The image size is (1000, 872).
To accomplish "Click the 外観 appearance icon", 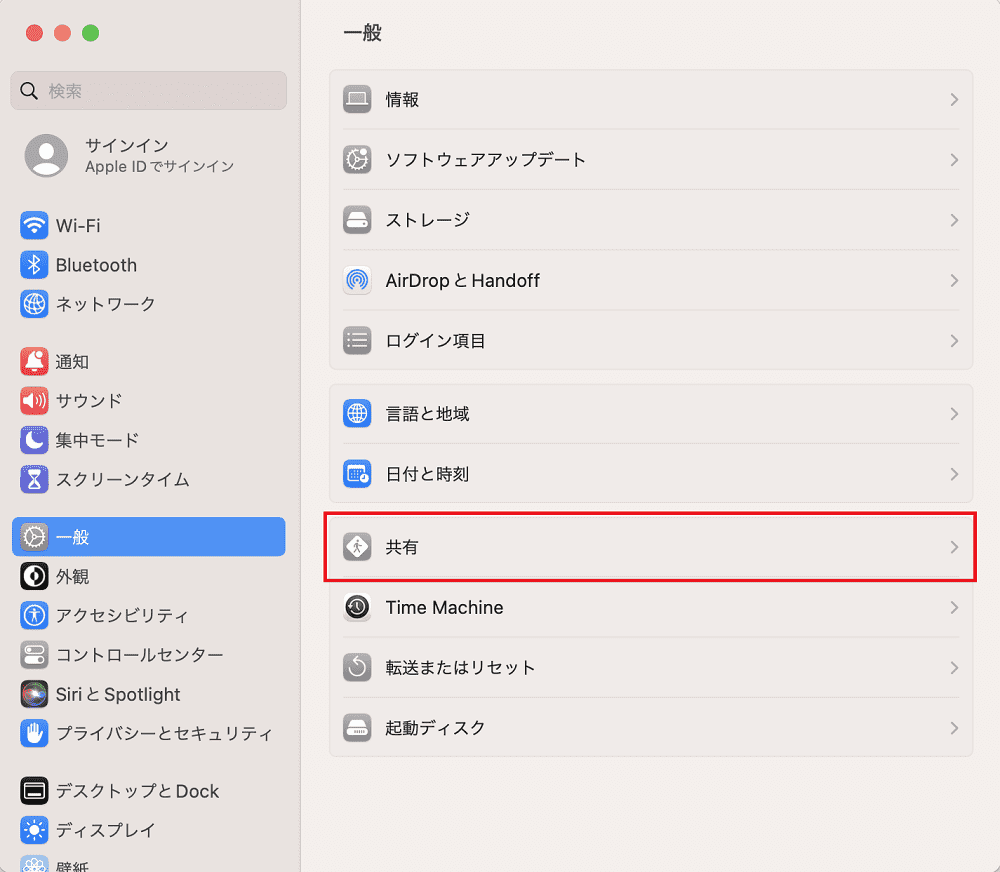I will [x=34, y=576].
